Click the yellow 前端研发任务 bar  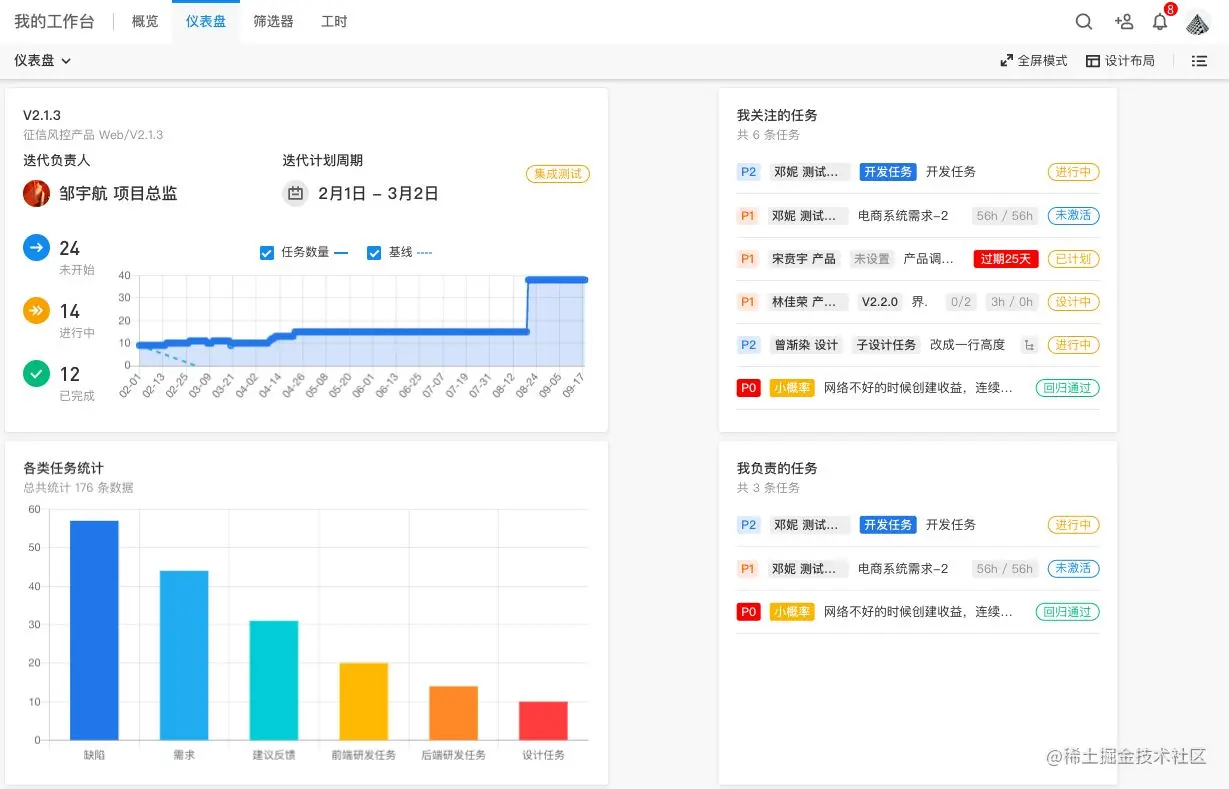pos(363,702)
